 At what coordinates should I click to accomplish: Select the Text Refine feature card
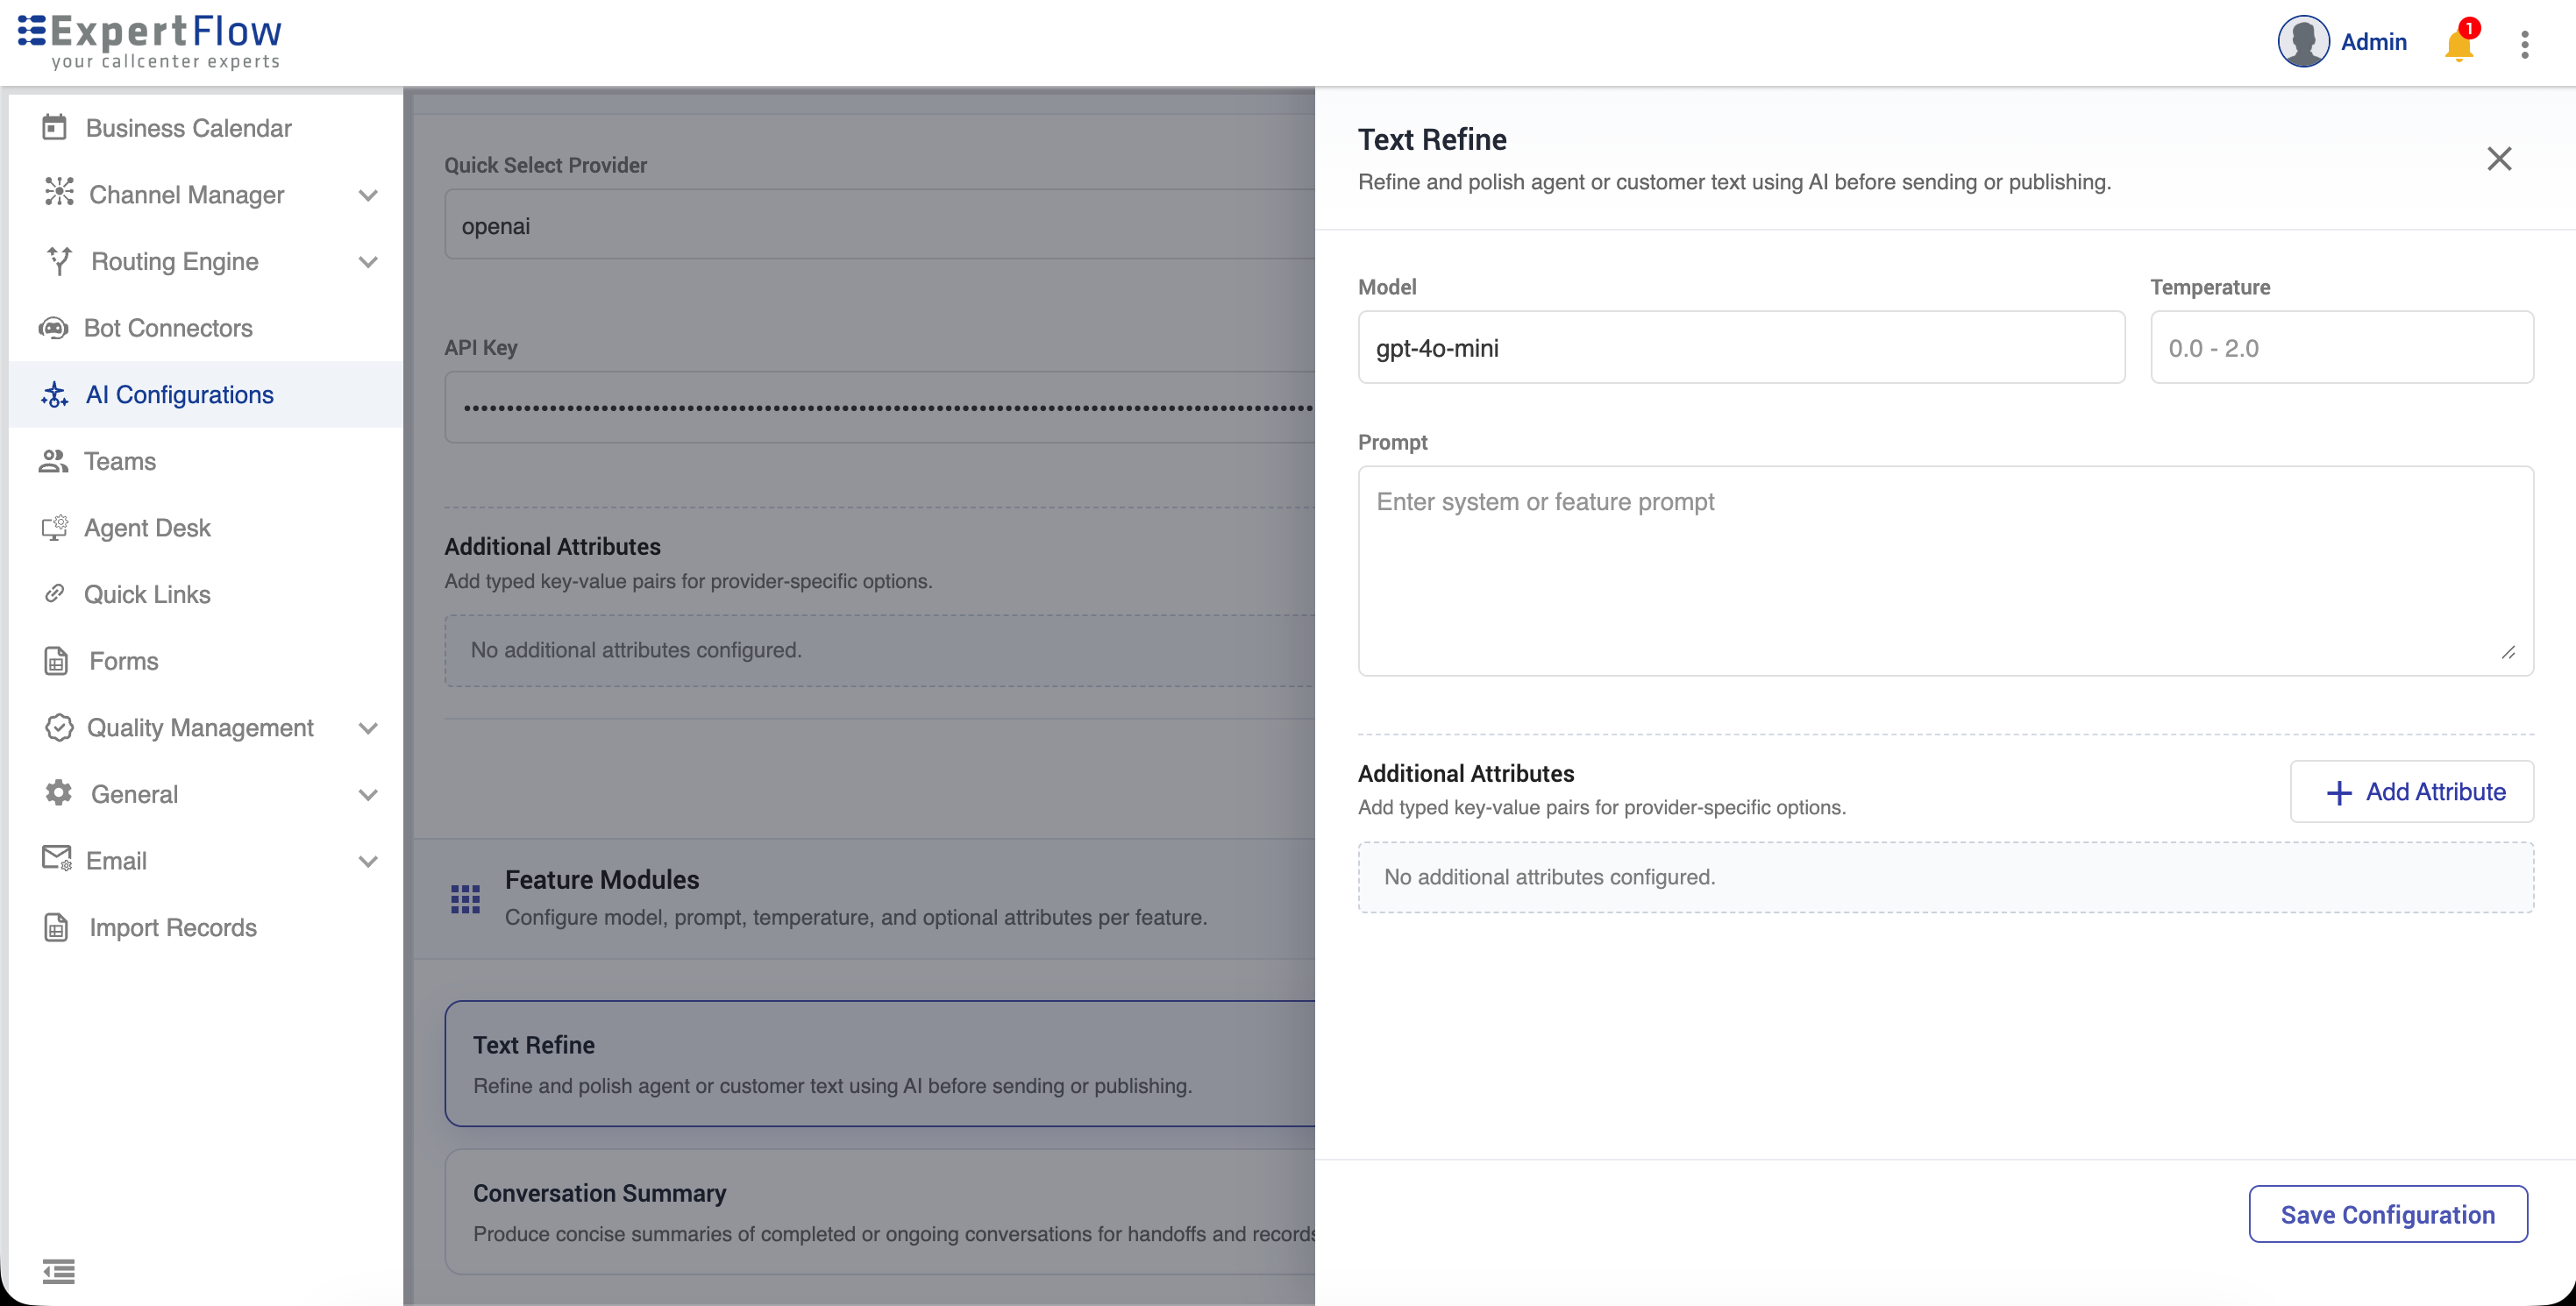point(879,1063)
